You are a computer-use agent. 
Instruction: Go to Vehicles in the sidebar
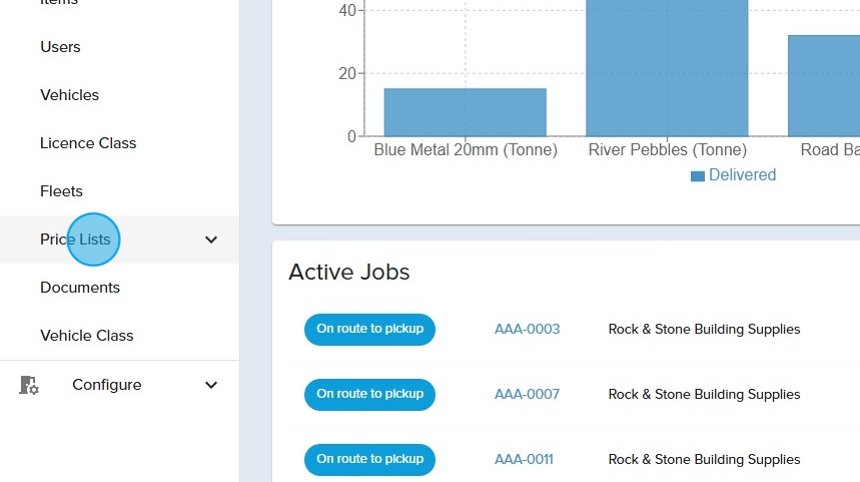(69, 95)
